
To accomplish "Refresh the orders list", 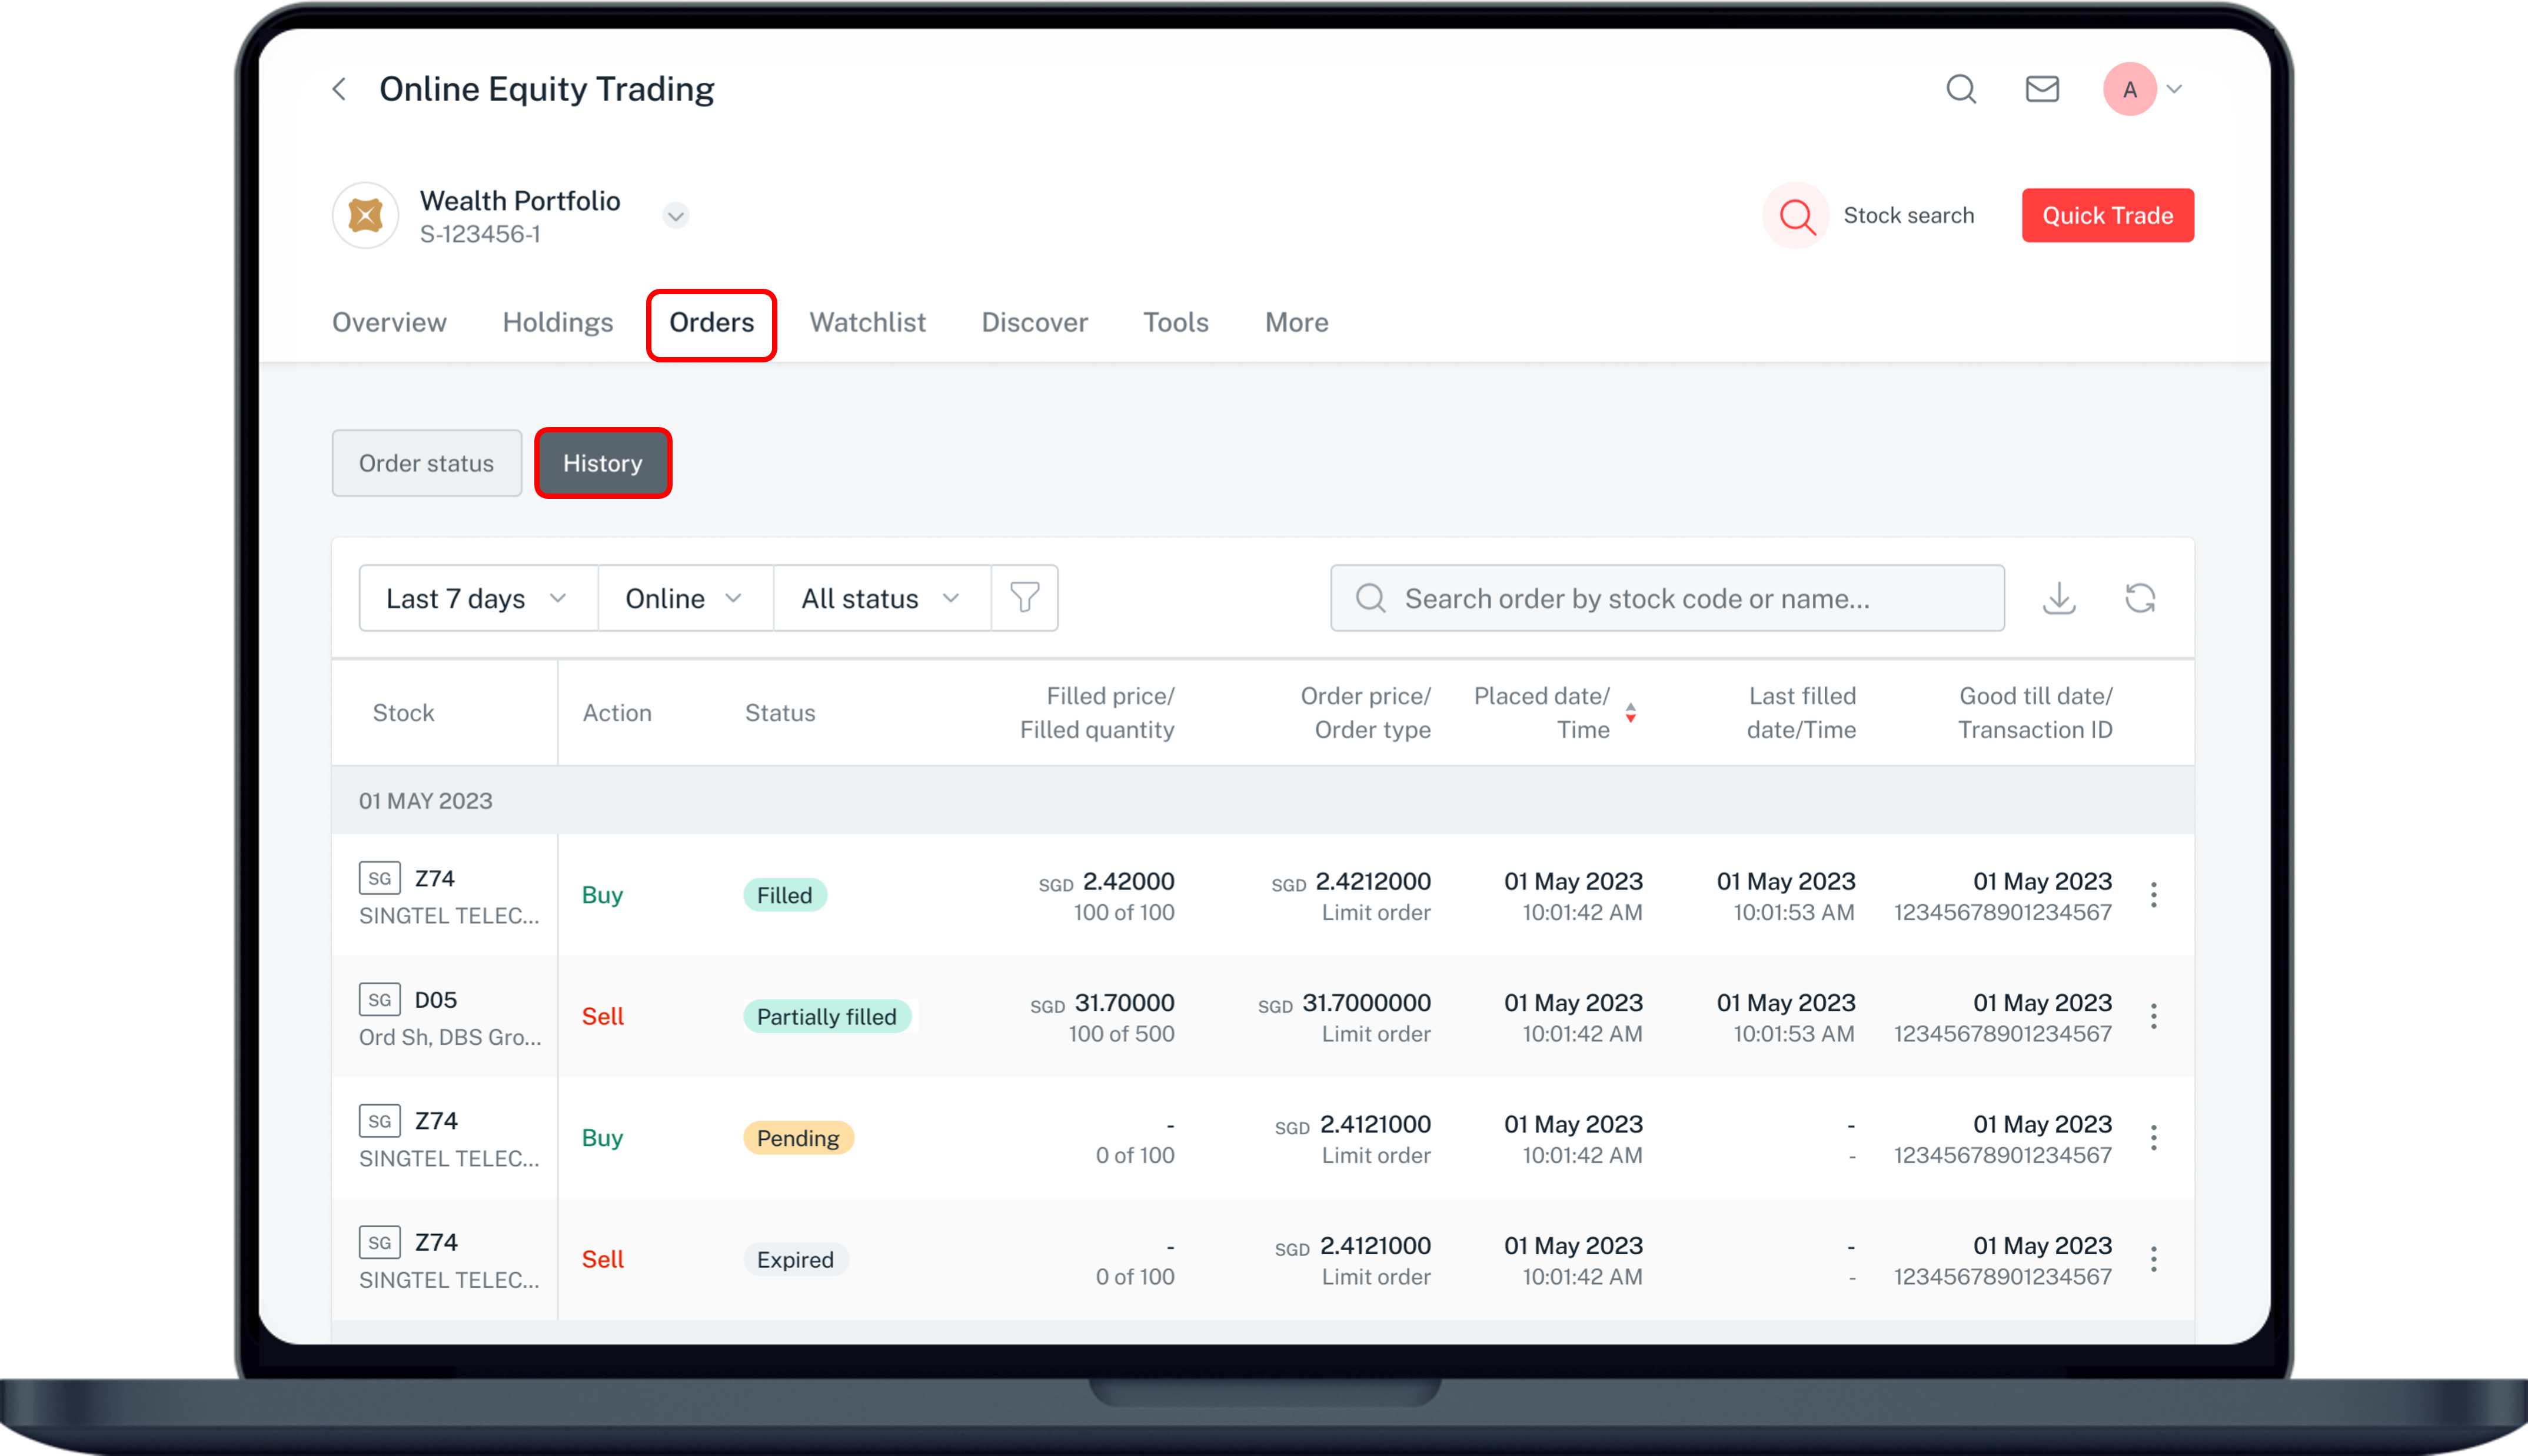I will pyautogui.click(x=2139, y=598).
